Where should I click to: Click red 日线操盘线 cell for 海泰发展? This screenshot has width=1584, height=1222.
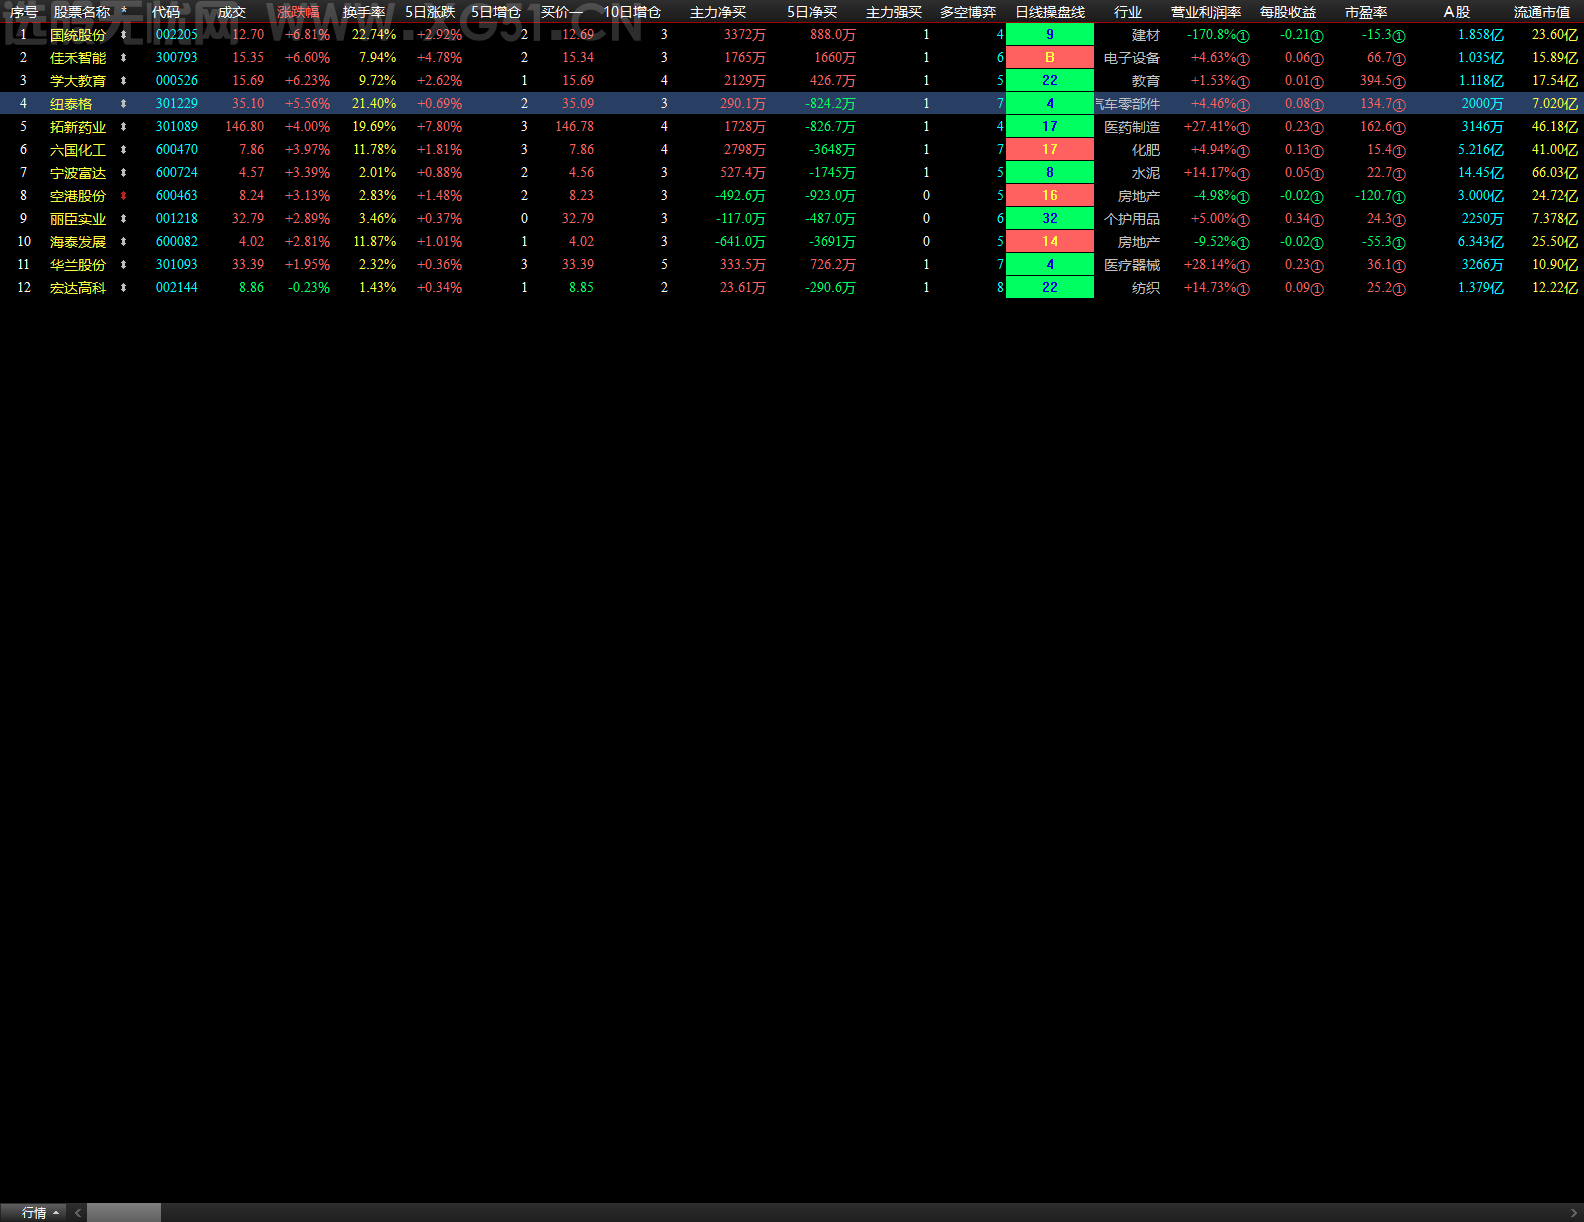pyautogui.click(x=1050, y=242)
